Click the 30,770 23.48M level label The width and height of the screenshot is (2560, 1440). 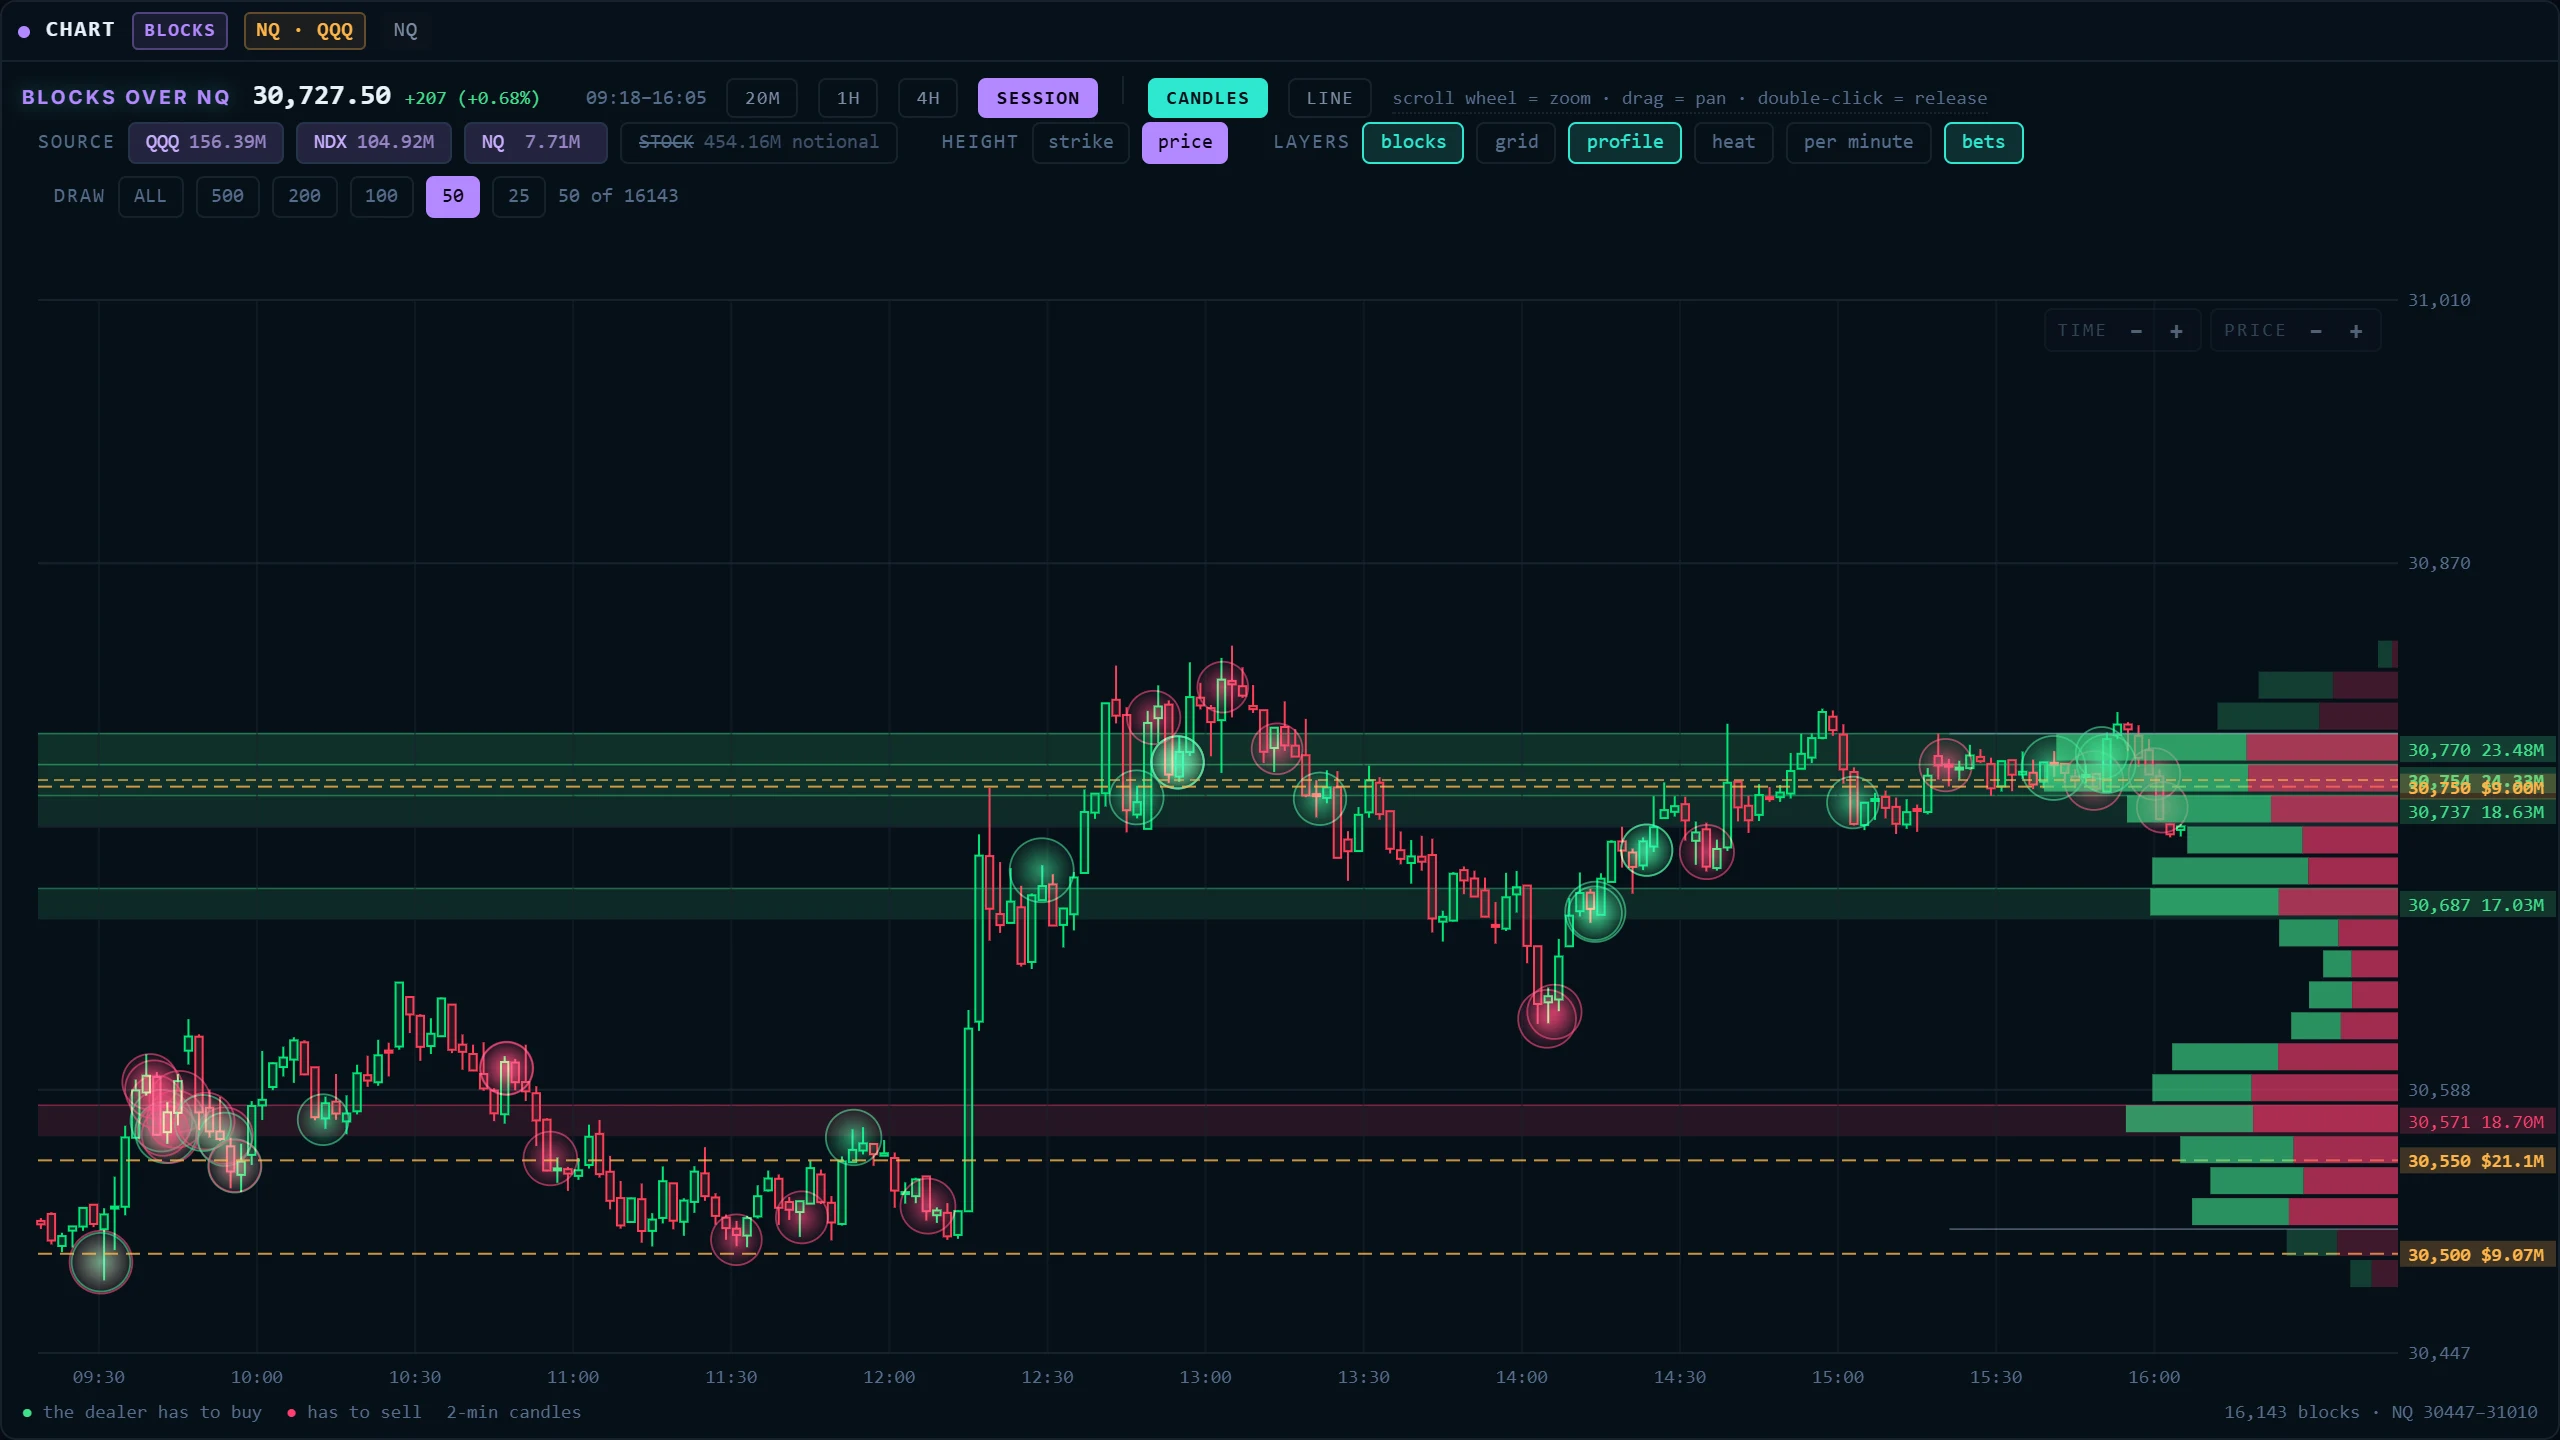tap(2476, 750)
